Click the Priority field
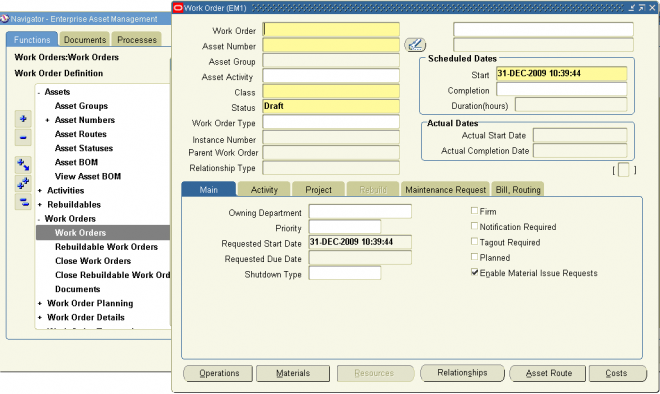The height and width of the screenshot is (394, 660). [x=345, y=227]
